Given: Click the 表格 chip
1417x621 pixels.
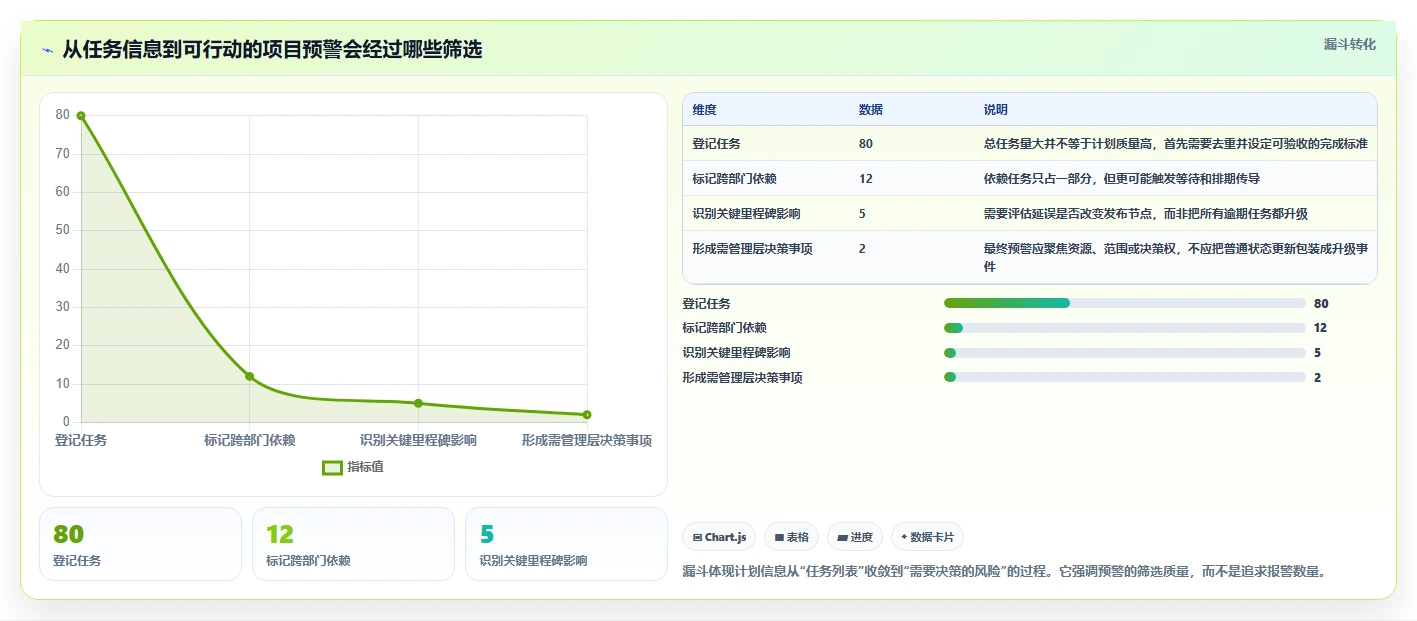Looking at the screenshot, I should pyautogui.click(x=791, y=537).
